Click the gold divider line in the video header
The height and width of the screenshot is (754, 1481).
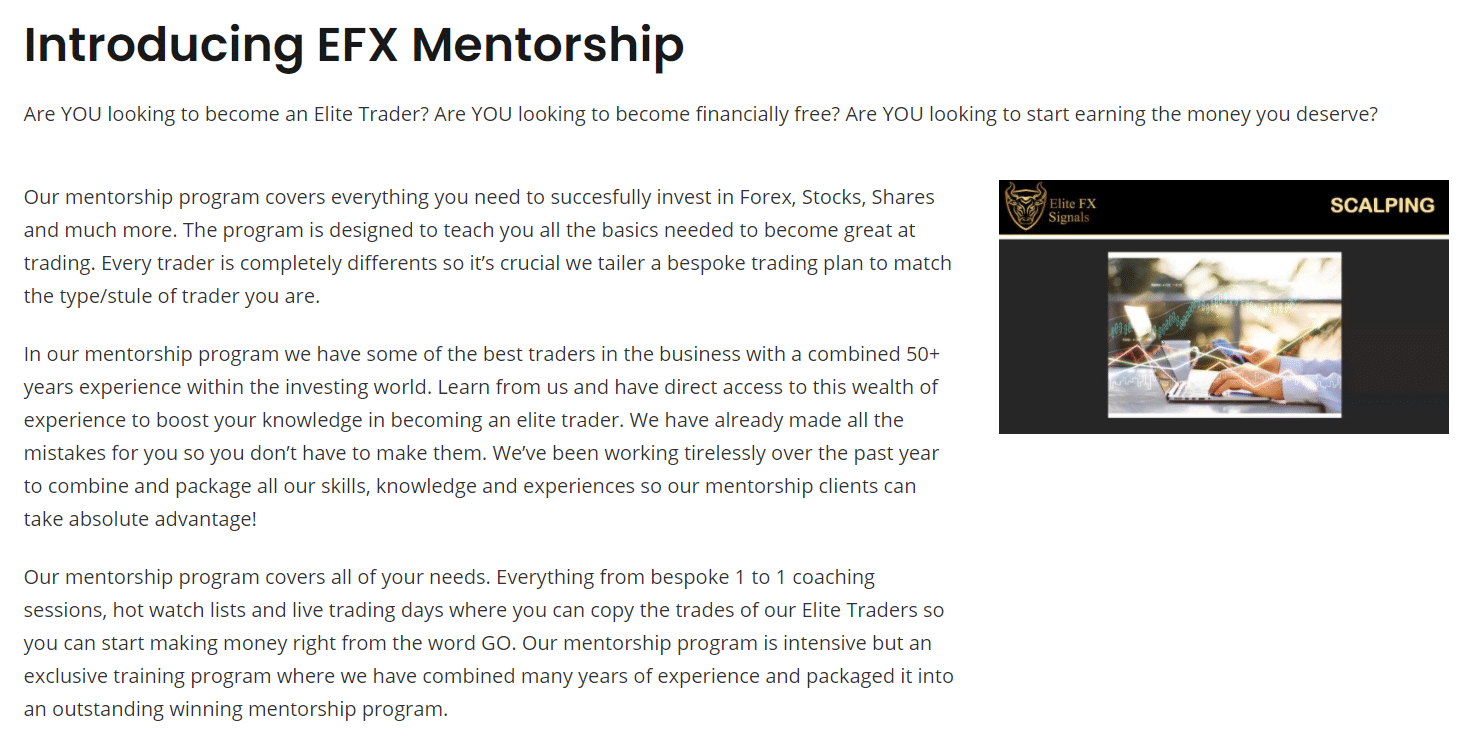[1224, 235]
